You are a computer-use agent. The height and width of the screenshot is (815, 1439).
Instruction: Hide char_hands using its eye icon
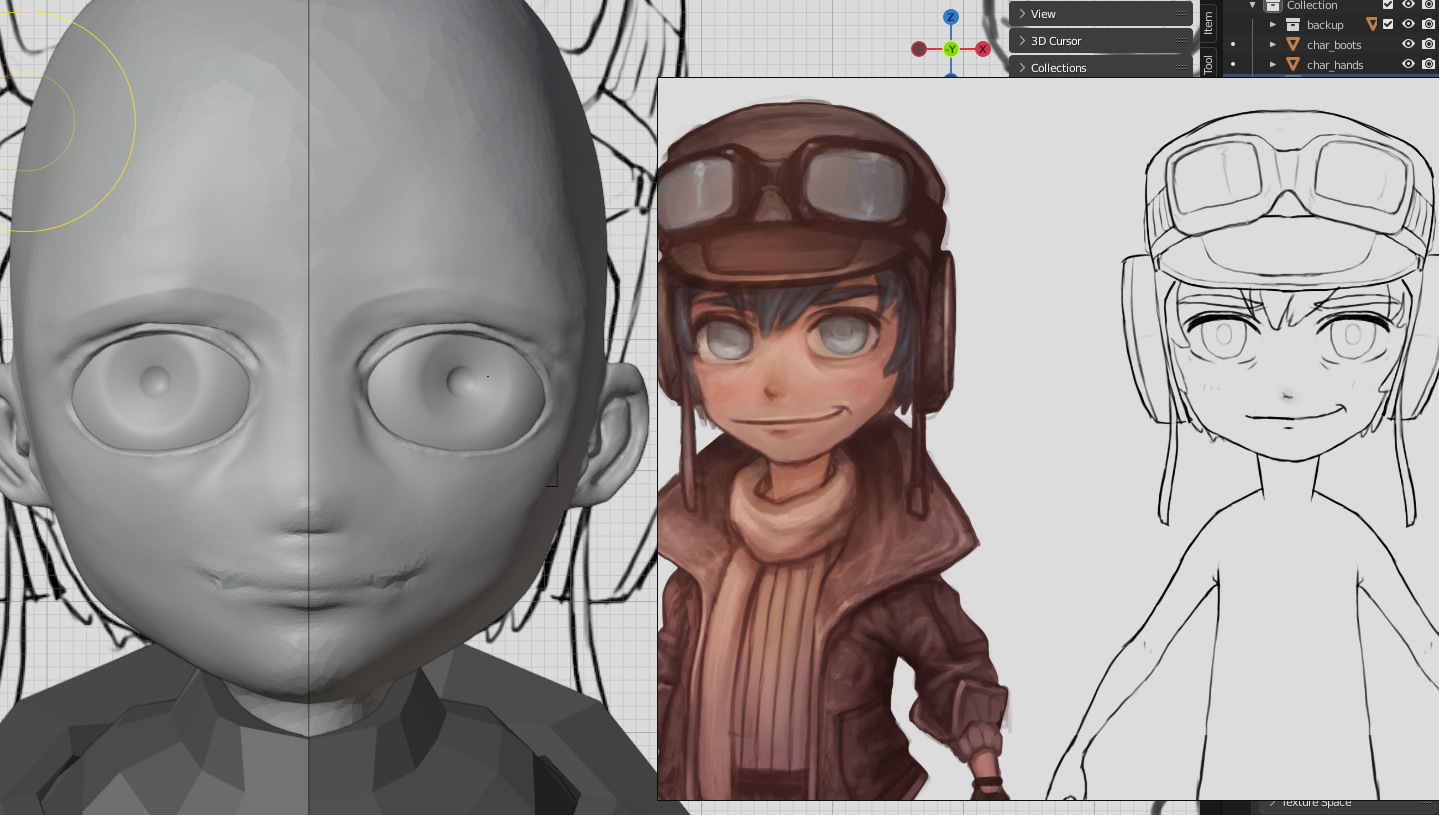(x=1409, y=65)
